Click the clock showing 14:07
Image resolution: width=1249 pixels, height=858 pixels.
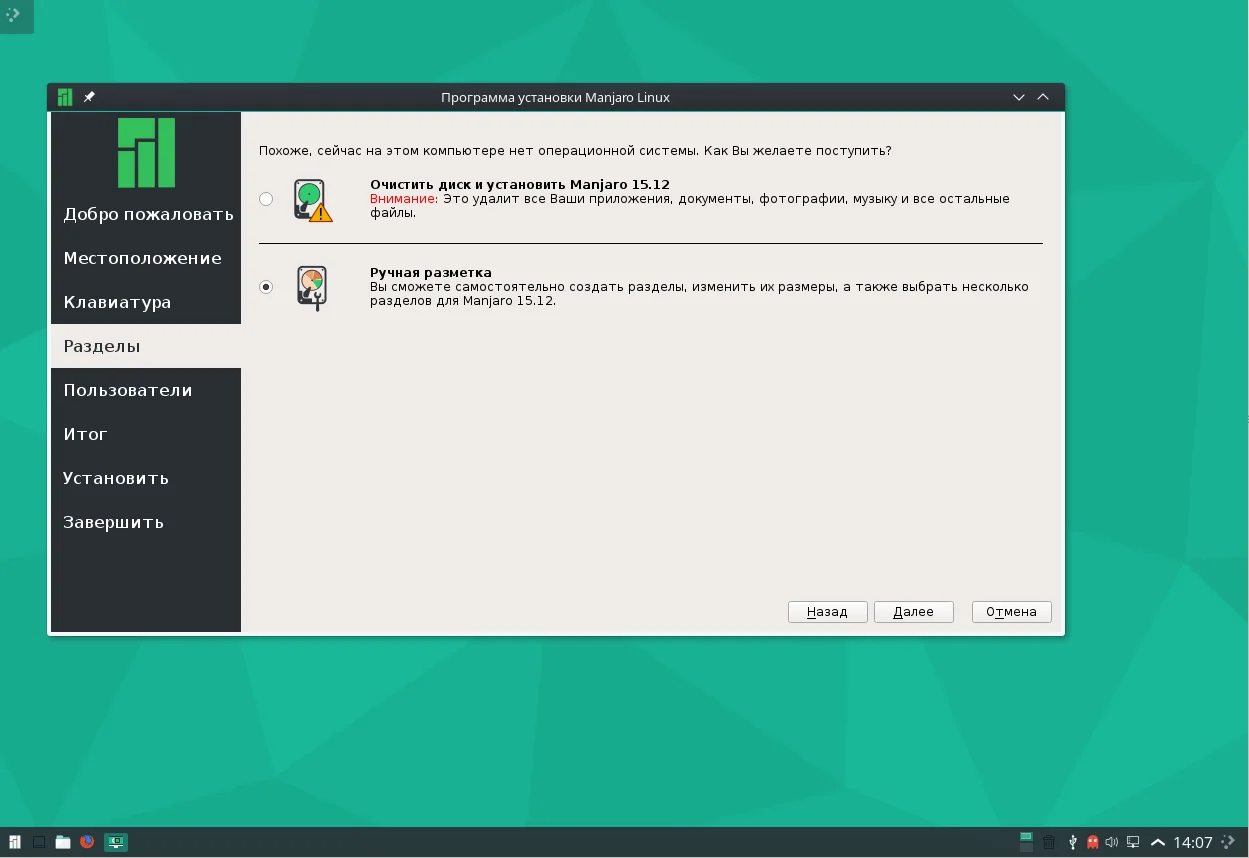1193,842
